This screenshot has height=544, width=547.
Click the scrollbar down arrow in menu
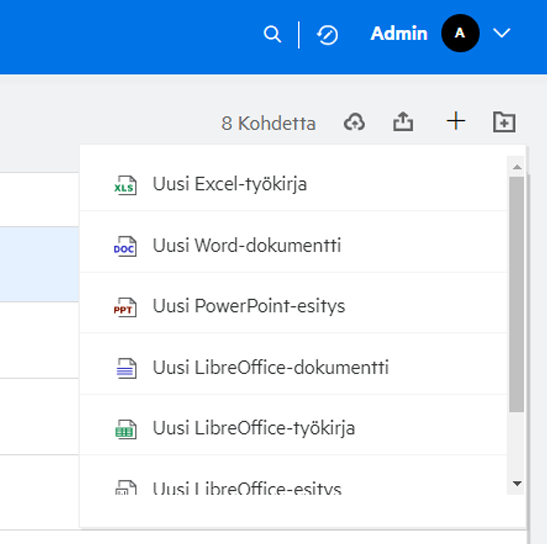[517, 484]
